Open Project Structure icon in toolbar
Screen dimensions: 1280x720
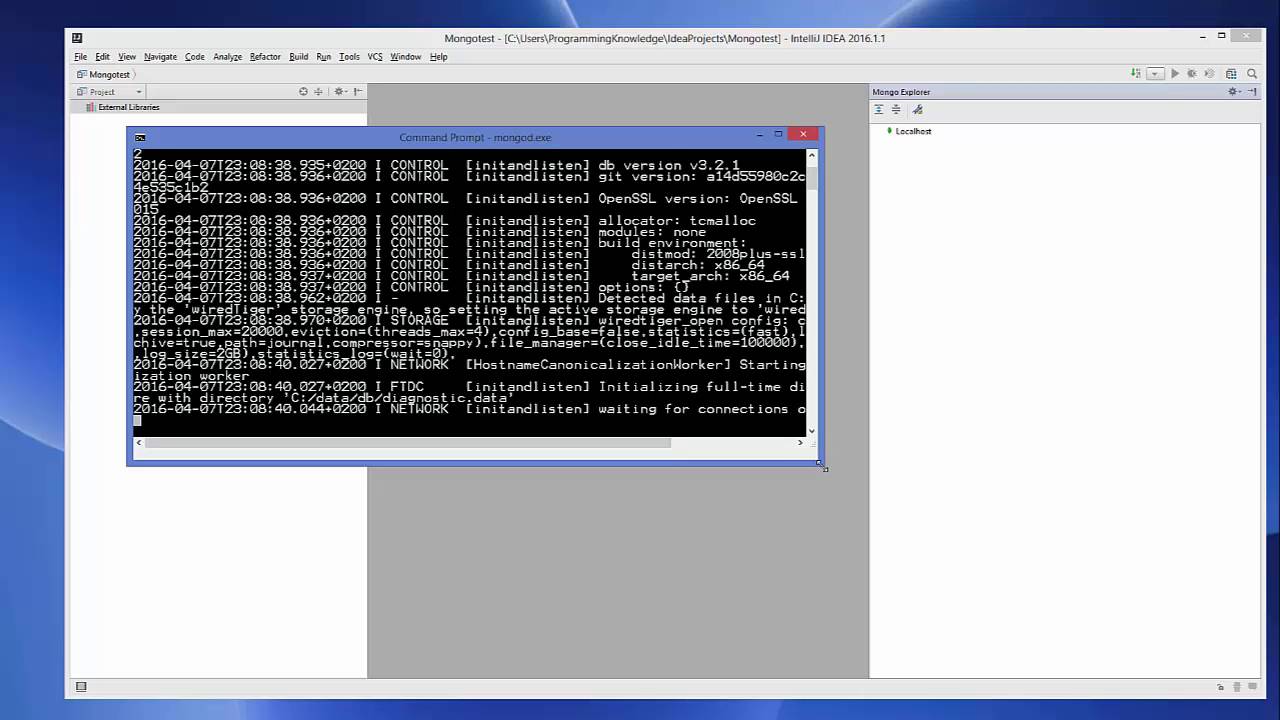tap(1231, 74)
